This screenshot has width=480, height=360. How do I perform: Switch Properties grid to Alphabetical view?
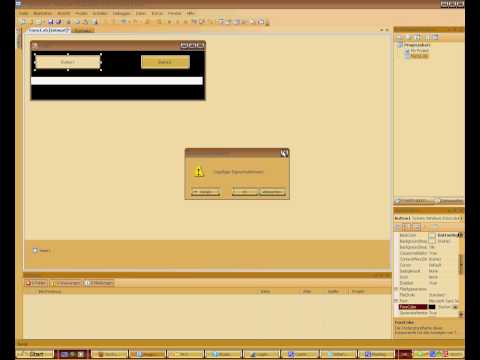pos(405,227)
